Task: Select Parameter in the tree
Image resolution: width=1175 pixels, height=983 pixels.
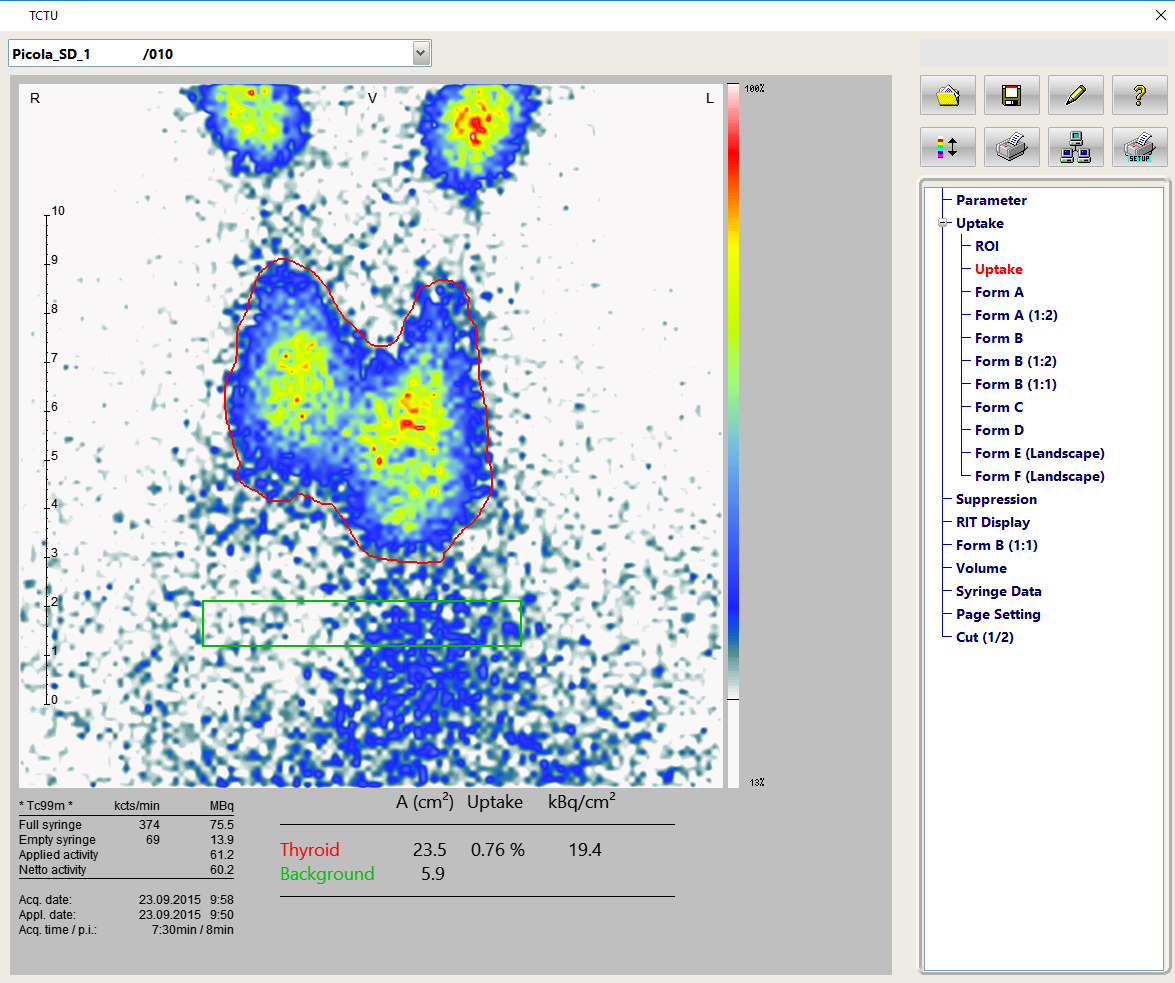Action: (991, 200)
